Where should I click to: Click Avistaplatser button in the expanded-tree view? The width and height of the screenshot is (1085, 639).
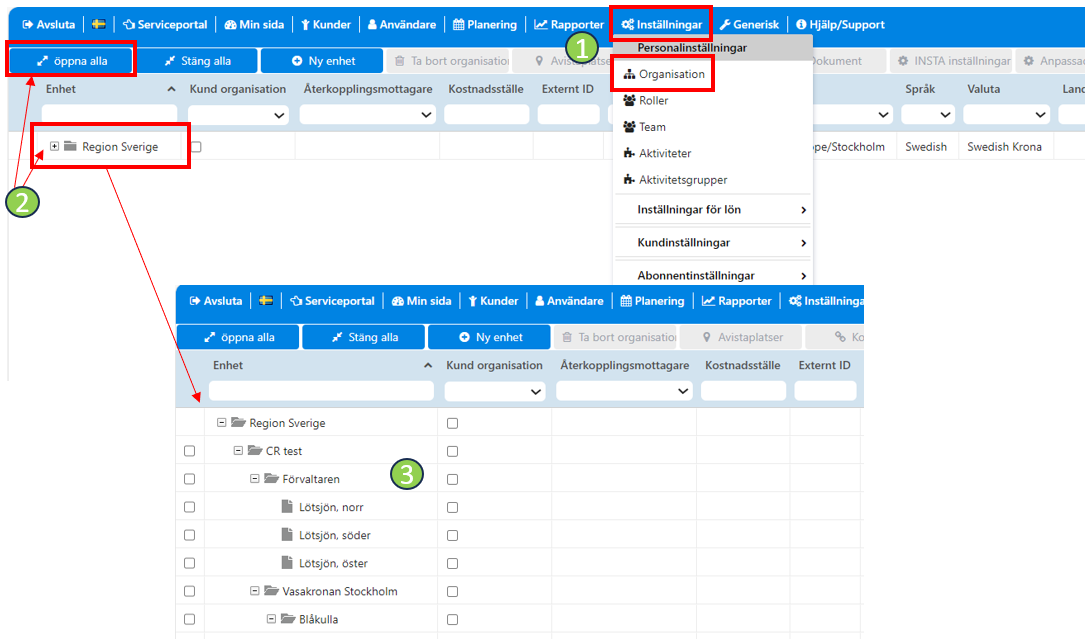741,337
